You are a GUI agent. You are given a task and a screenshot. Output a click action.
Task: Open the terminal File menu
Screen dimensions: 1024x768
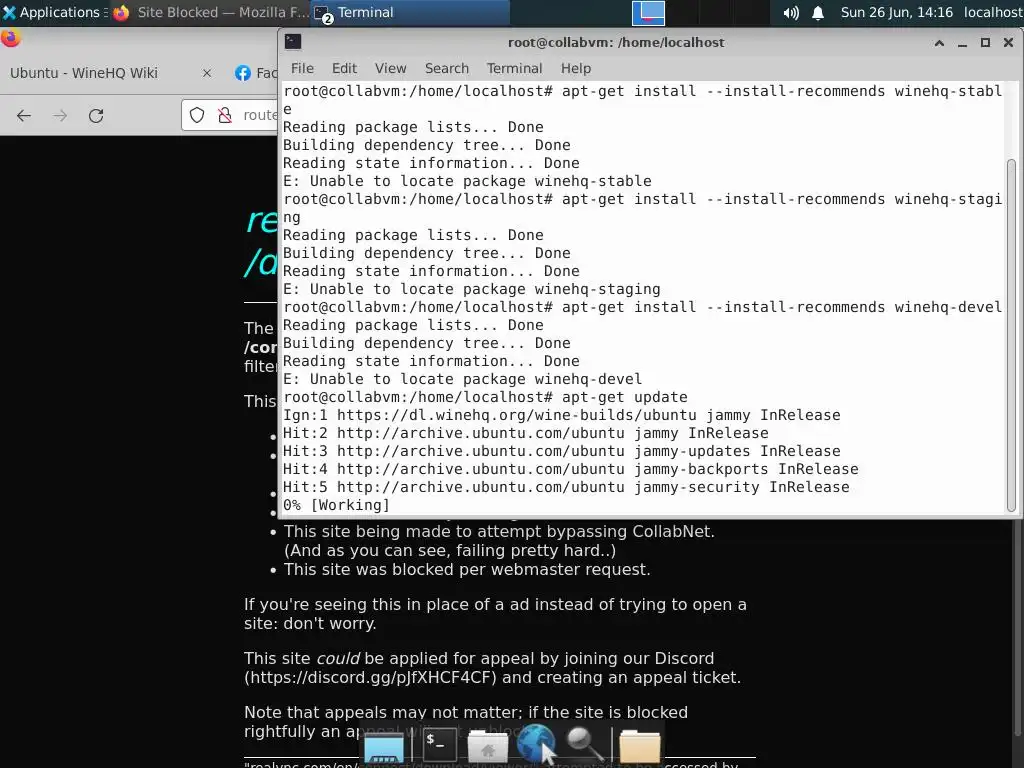302,69
